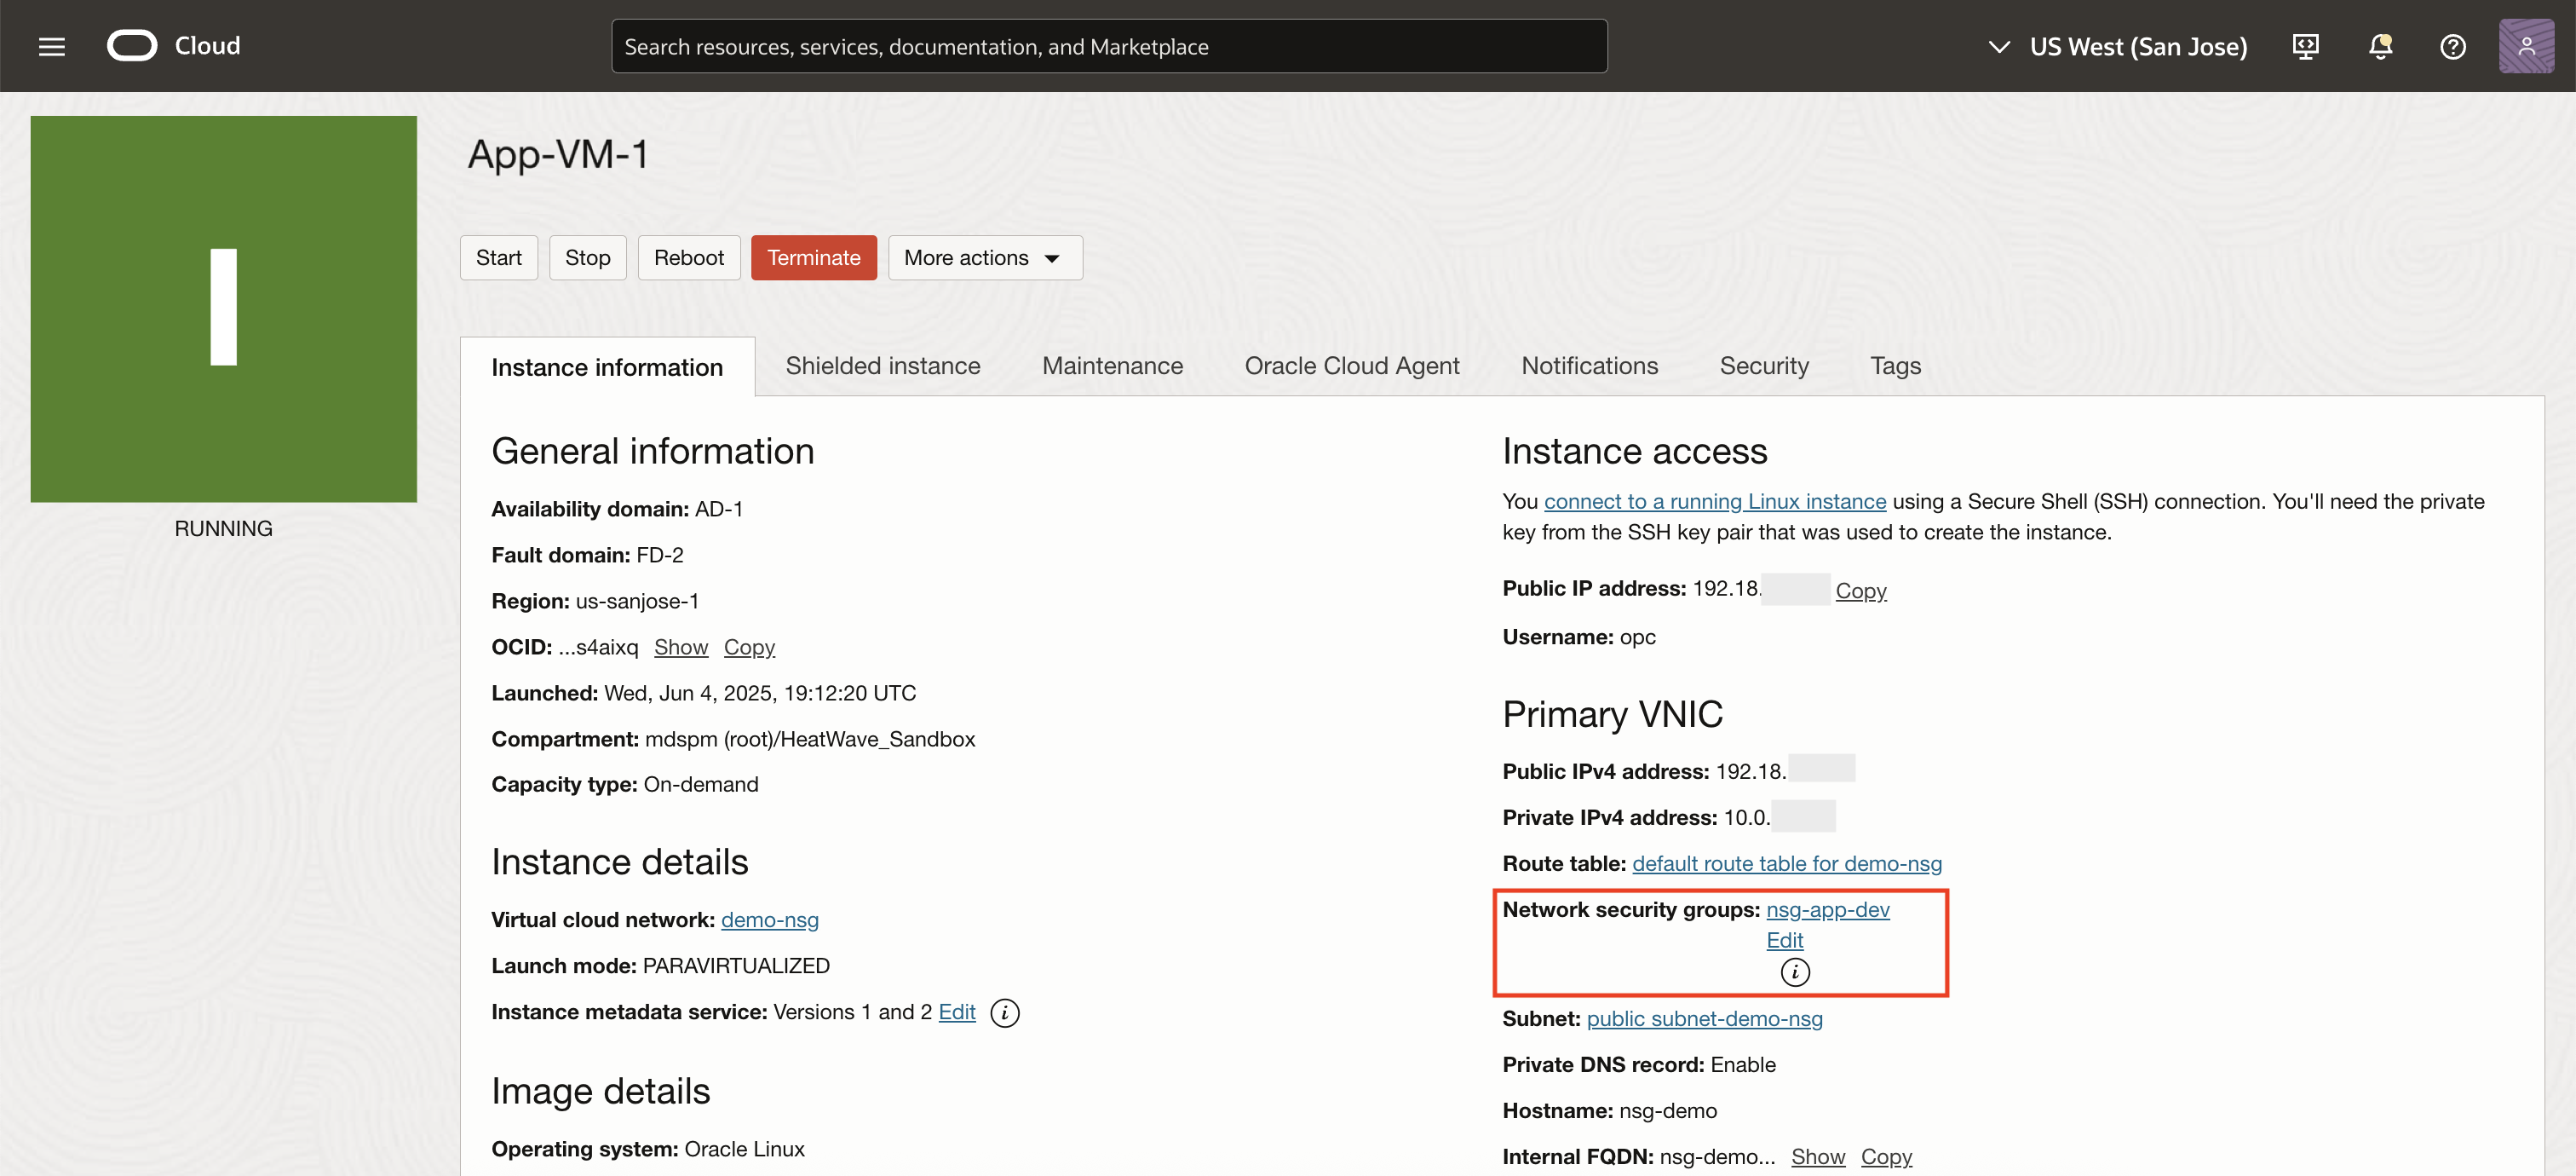Open the notifications bell
This screenshot has width=2576, height=1176.
[x=2380, y=46]
